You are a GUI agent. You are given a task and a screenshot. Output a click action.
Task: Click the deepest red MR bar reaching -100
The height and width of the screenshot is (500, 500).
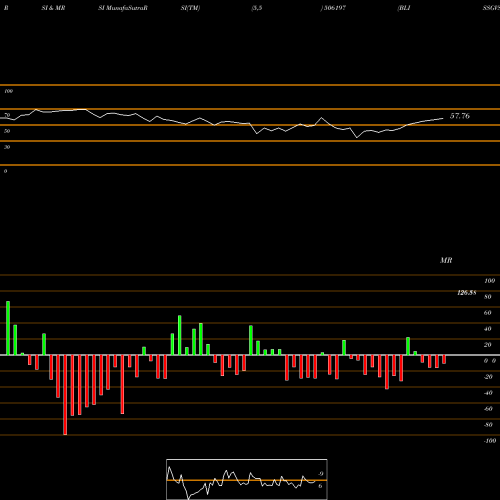click(x=65, y=395)
